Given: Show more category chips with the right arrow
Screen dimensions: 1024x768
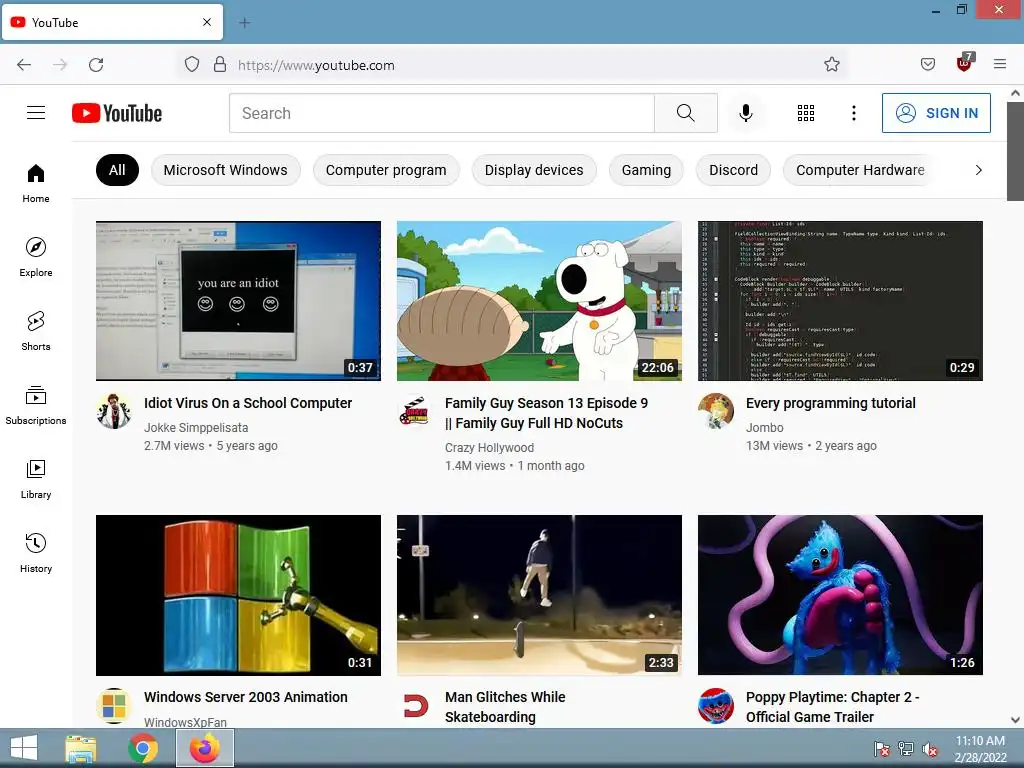Looking at the screenshot, I should [978, 170].
